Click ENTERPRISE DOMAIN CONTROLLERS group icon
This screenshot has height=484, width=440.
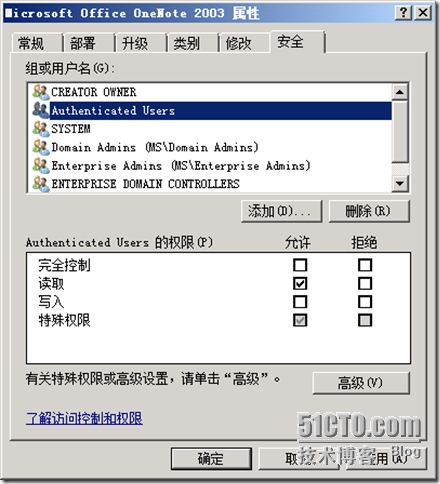tap(41, 184)
